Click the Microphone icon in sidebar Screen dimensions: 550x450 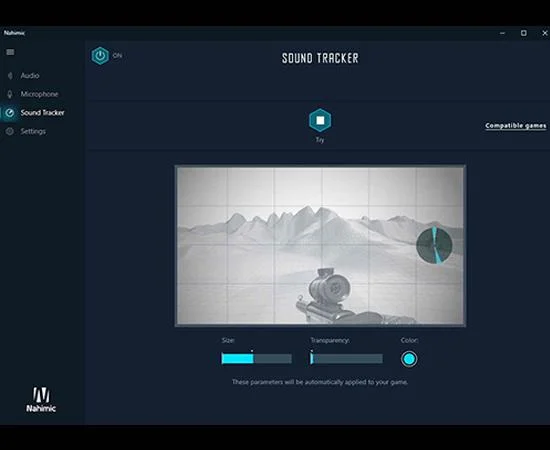[x=10, y=94]
